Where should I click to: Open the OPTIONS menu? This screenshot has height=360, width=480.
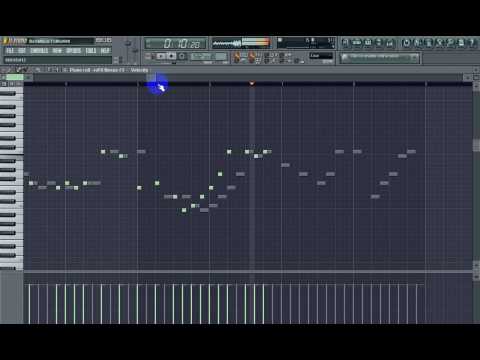(x=73, y=51)
